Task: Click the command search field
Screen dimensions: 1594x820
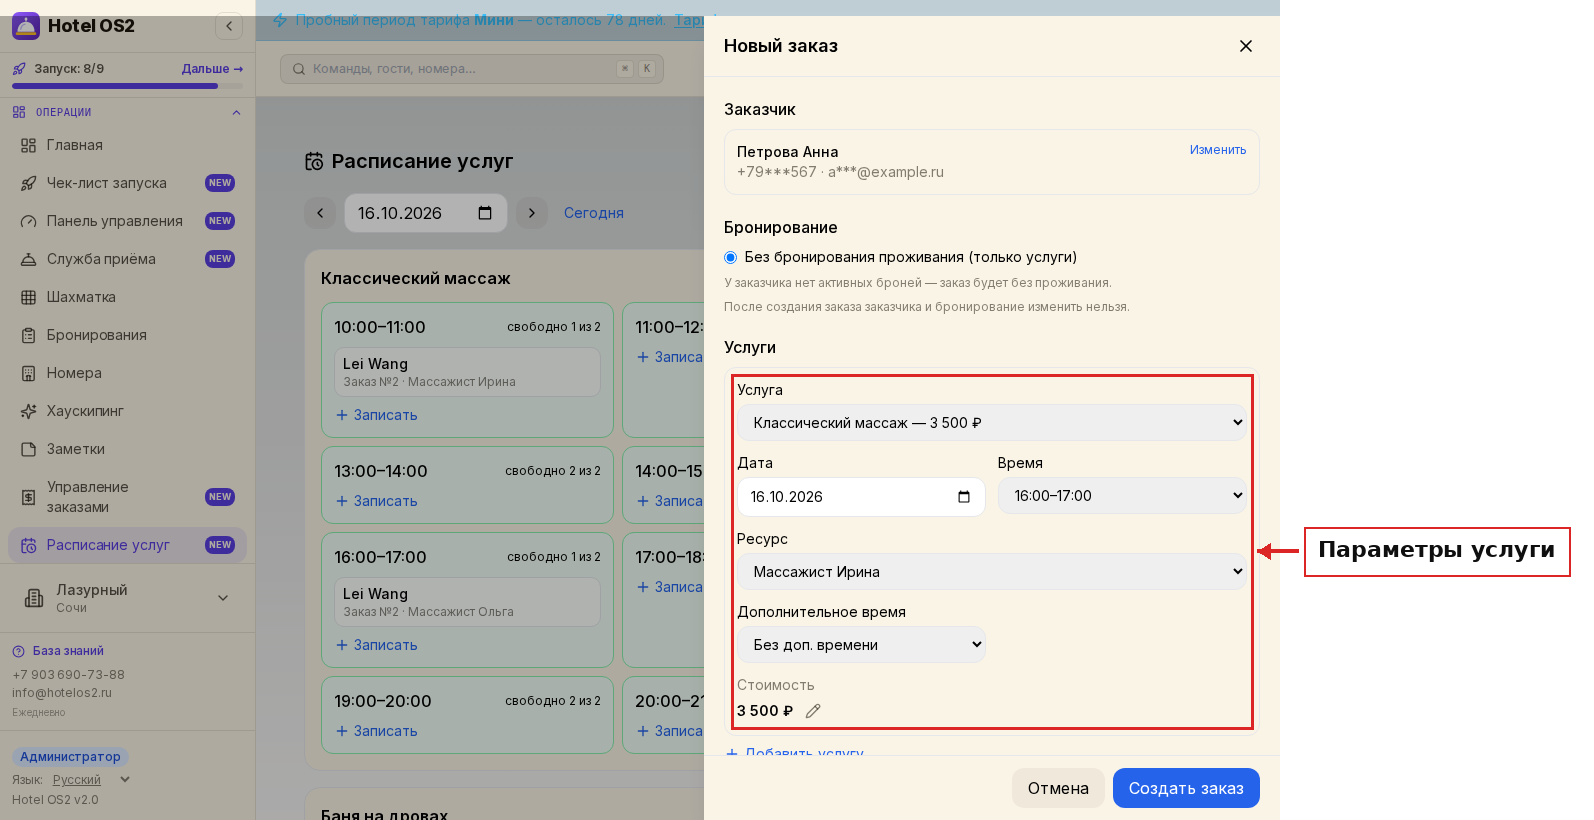Action: click(472, 69)
